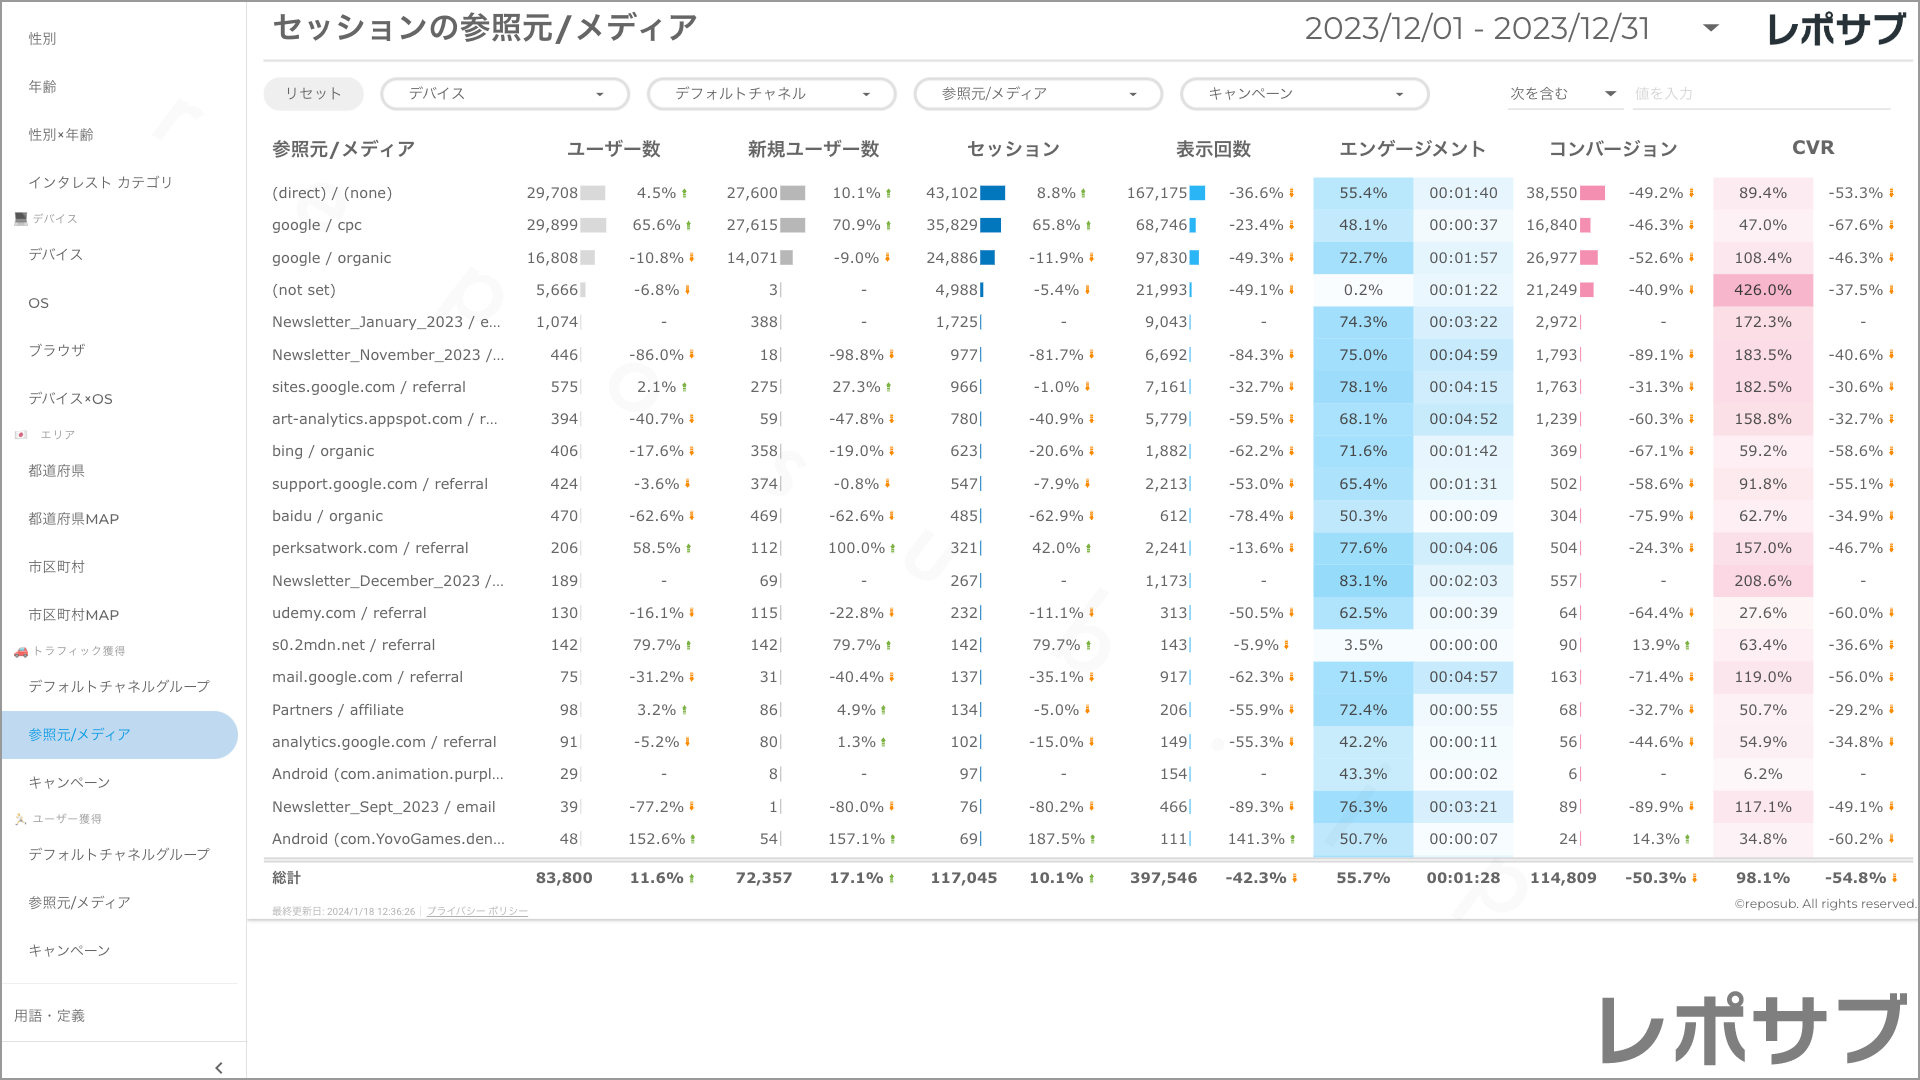The image size is (1920, 1080).
Task: Click the 値を入力 search field
Action: pyautogui.click(x=1760, y=94)
